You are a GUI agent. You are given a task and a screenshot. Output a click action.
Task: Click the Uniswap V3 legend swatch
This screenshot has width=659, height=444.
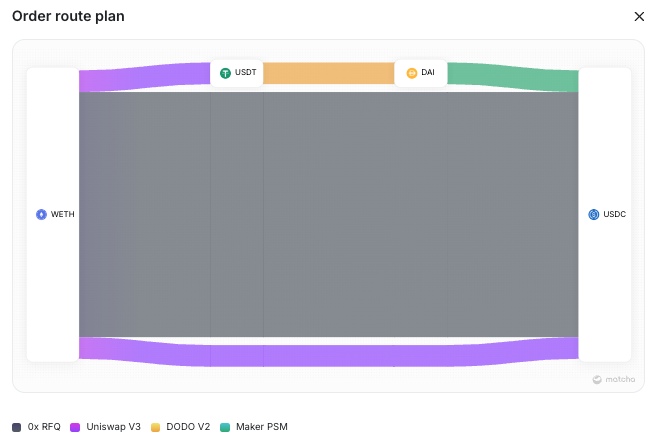74,427
